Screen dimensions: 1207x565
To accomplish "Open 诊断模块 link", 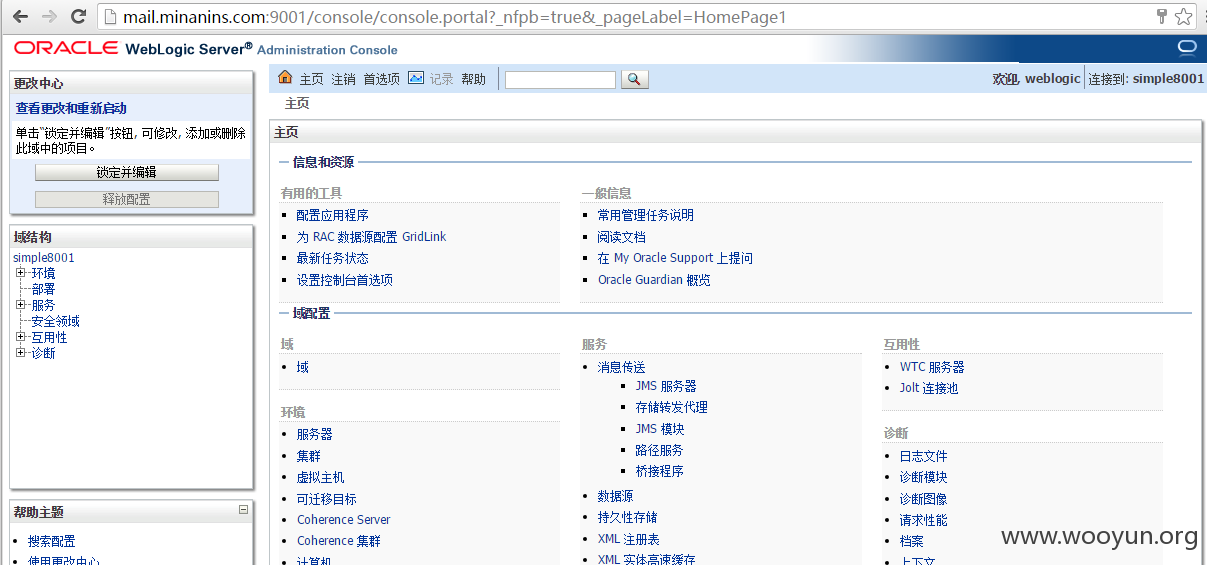I will 924,477.
